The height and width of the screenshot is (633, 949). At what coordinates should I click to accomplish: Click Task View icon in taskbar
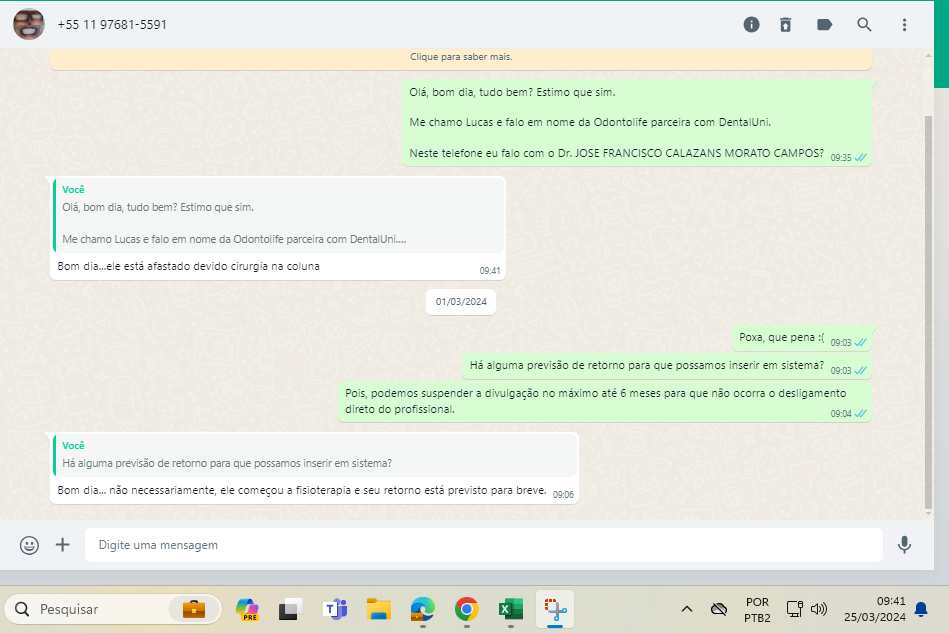(291, 609)
